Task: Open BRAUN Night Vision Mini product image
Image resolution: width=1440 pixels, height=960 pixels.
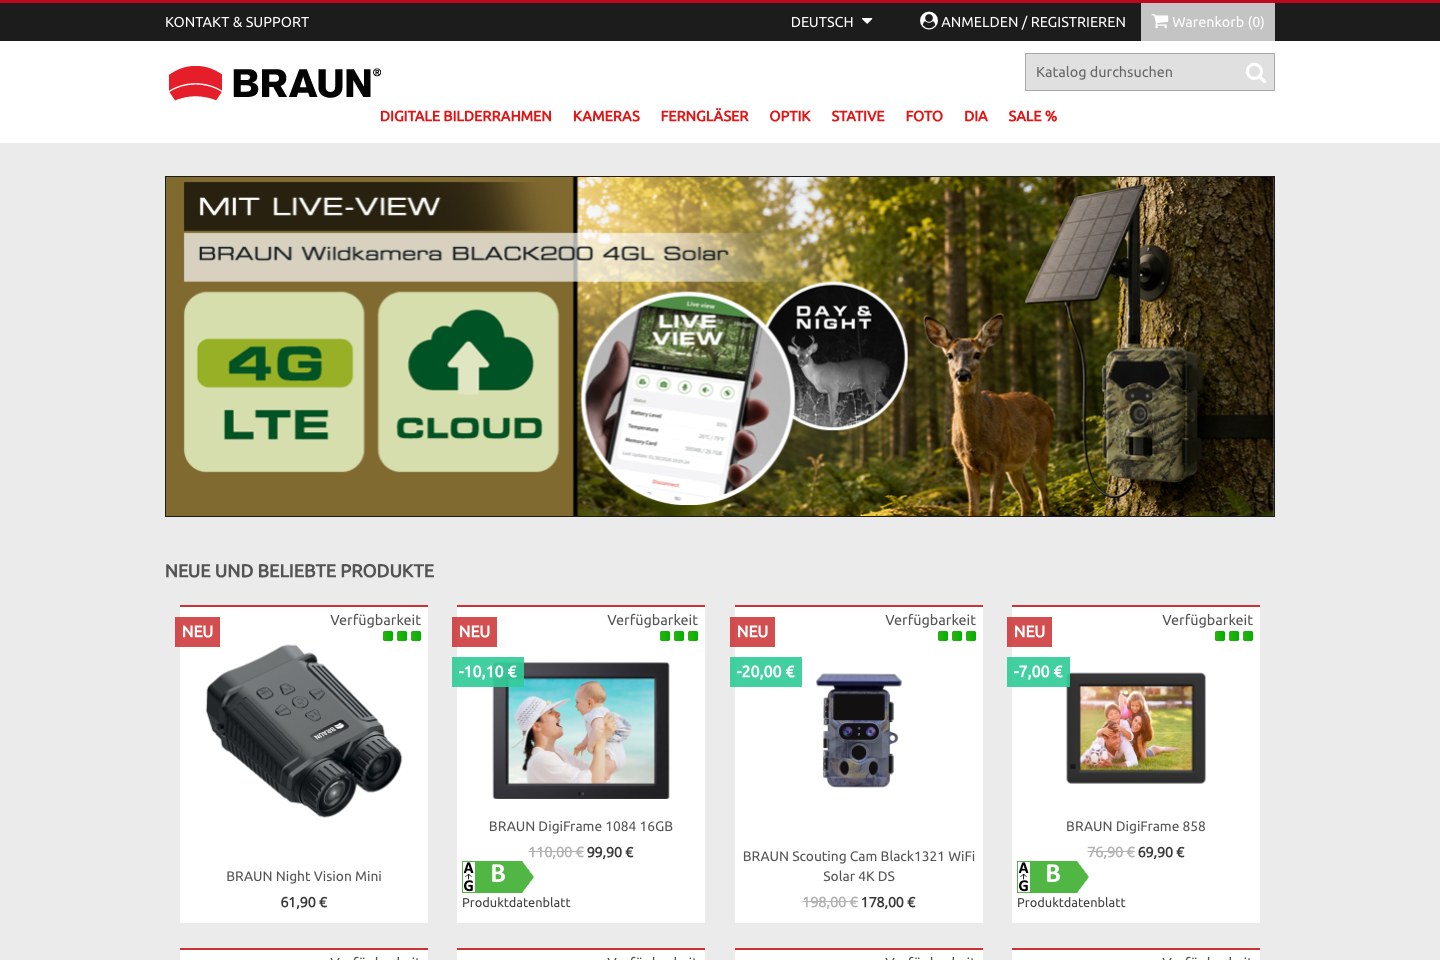Action: click(304, 731)
